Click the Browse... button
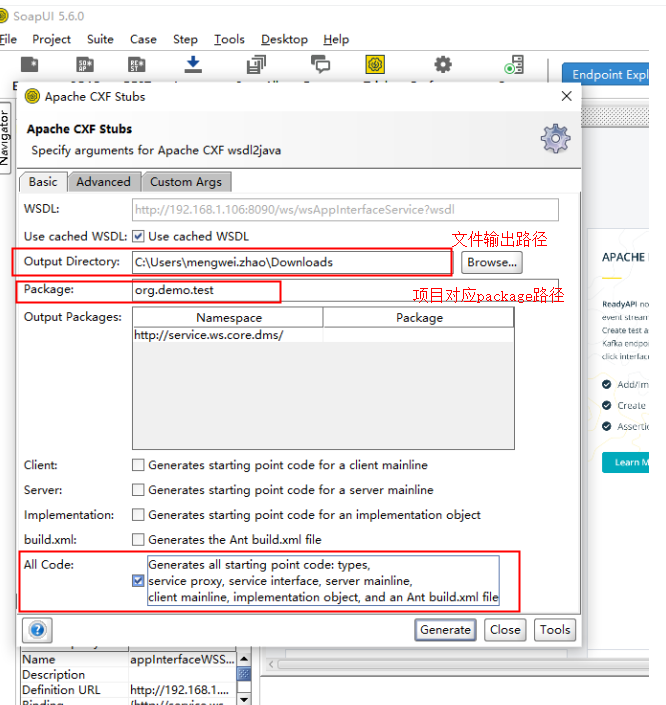The height and width of the screenshot is (705, 666). coord(492,262)
